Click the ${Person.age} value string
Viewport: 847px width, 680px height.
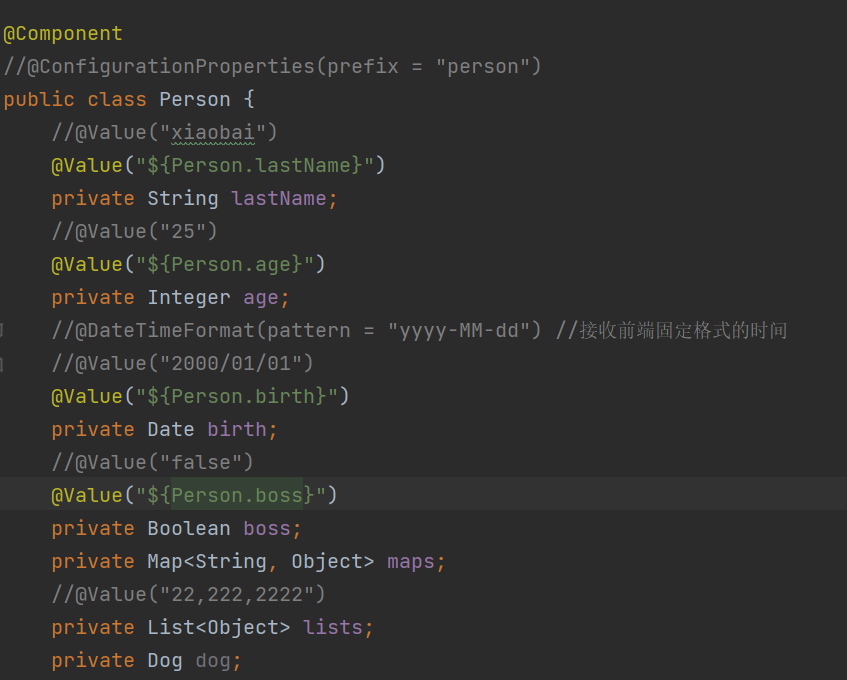pos(224,265)
